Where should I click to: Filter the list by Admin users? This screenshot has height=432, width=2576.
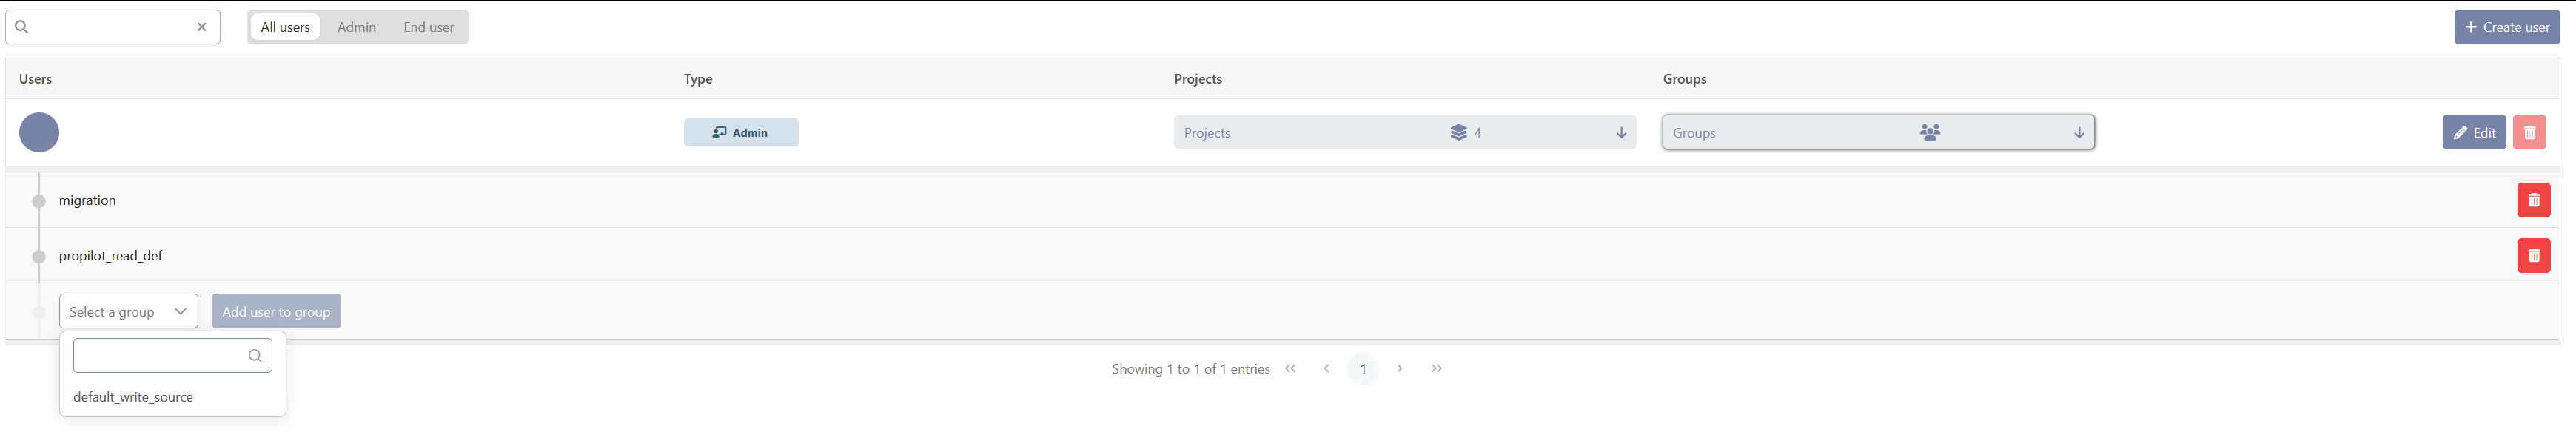coord(356,27)
